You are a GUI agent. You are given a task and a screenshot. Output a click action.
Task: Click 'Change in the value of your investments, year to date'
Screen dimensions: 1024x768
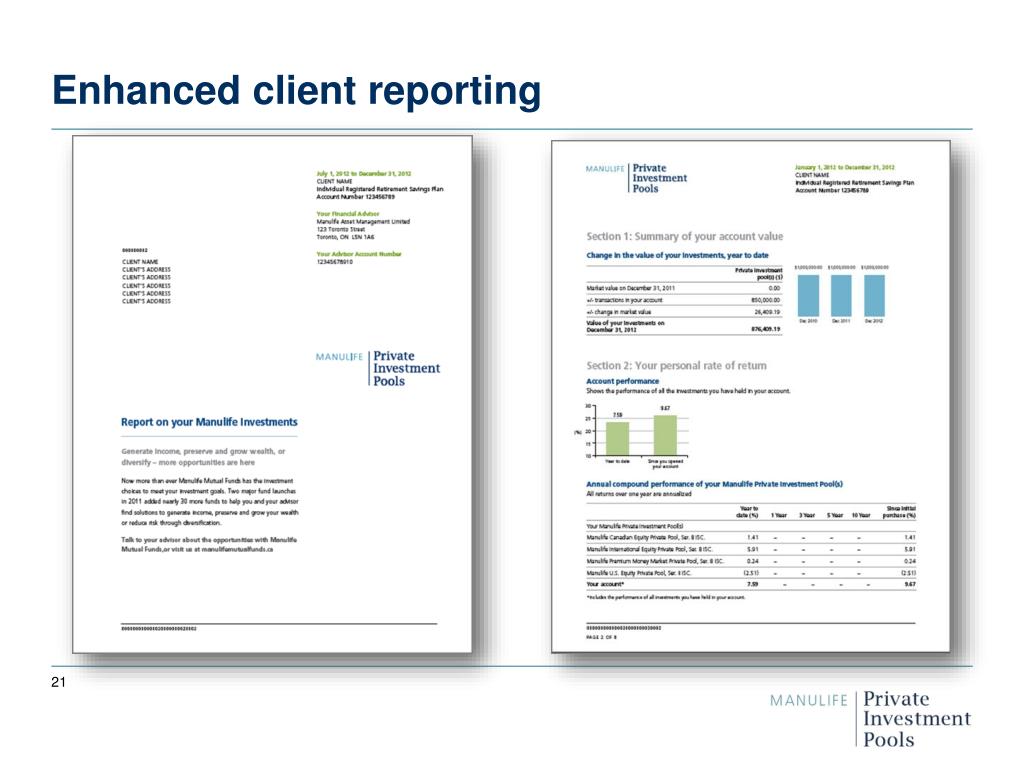tap(677, 255)
